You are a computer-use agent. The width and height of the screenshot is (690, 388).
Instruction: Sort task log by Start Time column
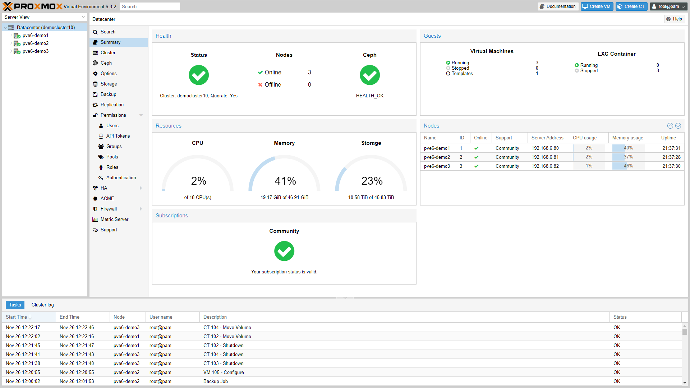click(29, 317)
